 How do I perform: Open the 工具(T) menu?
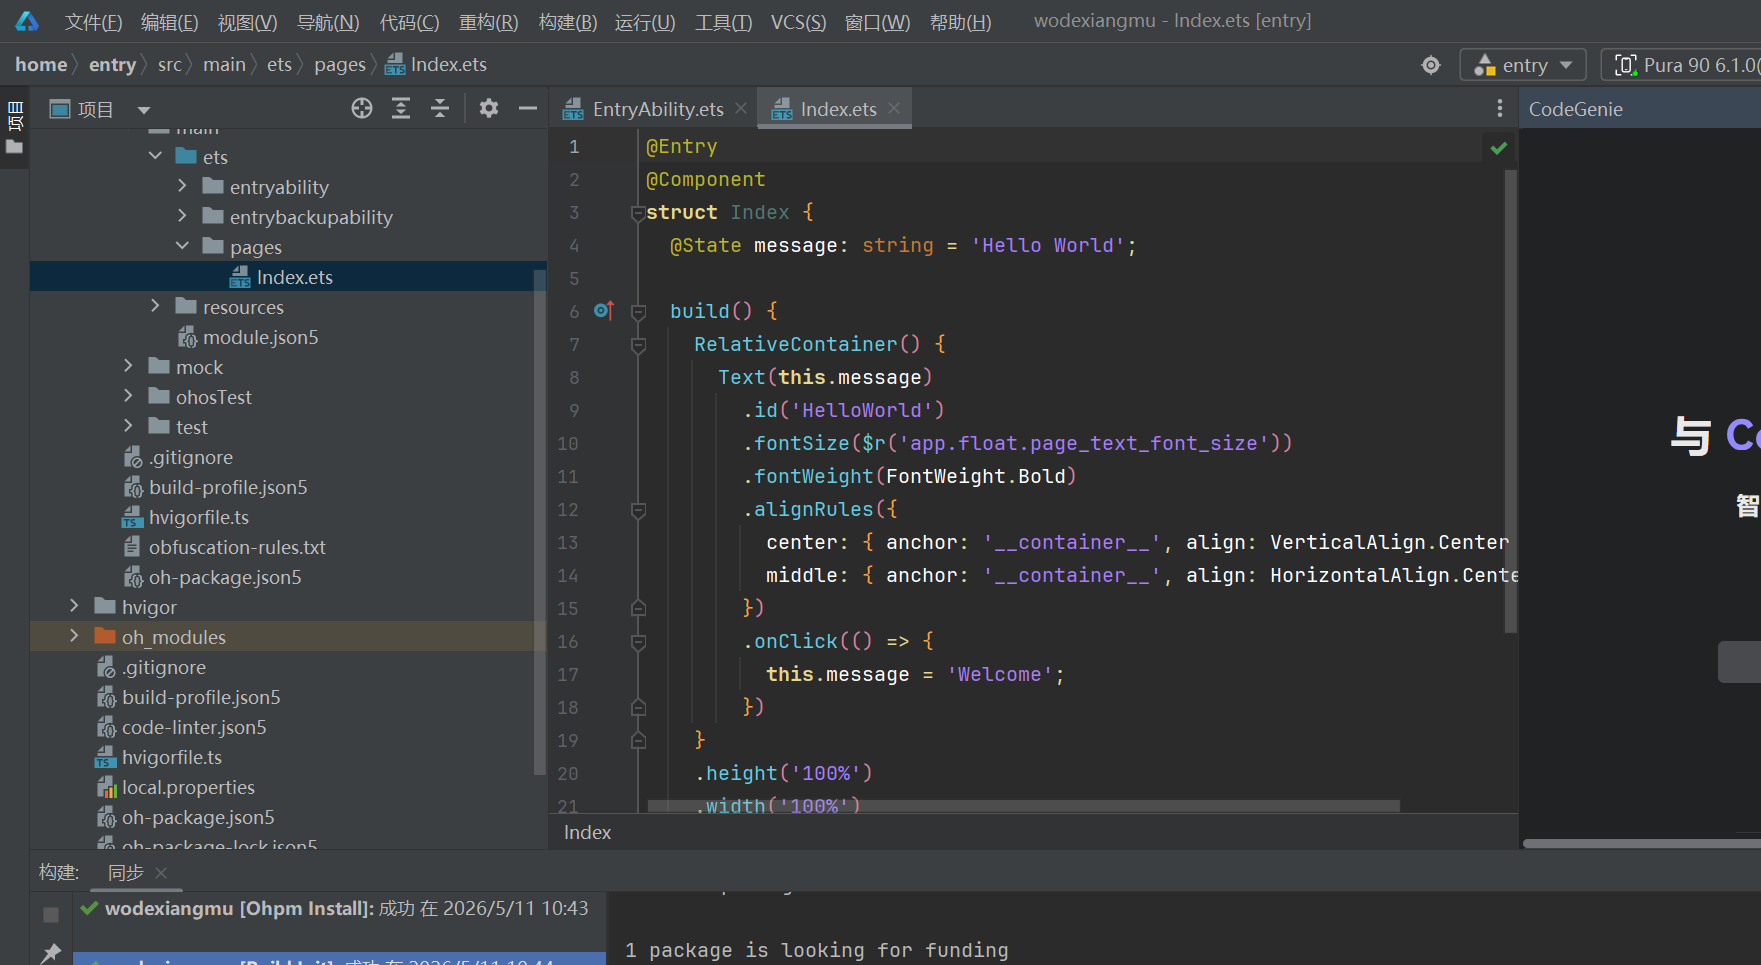723,22
